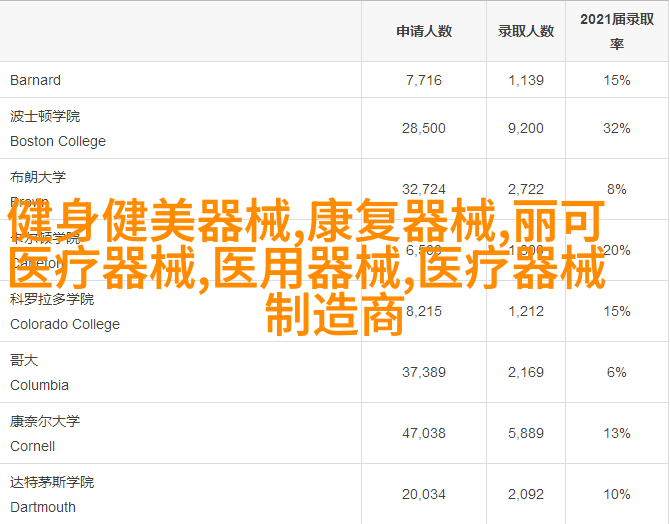
Task: Click the 录取人数 column header
Action: point(526,31)
